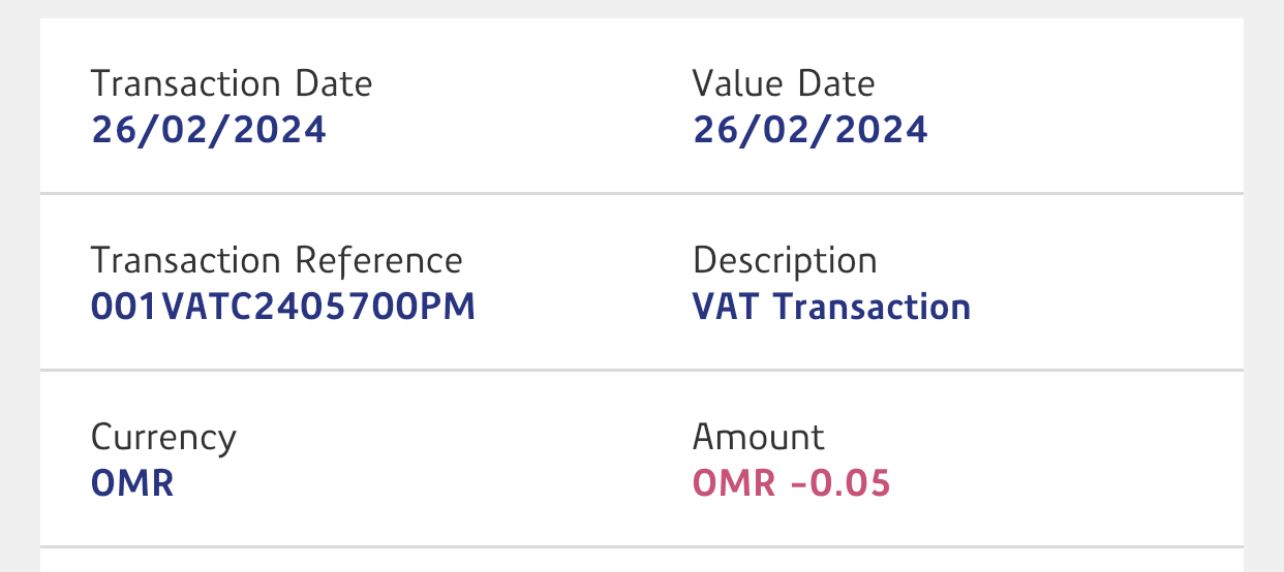
Task: Select the transaction date 26/02/2024 value
Action: coord(208,130)
